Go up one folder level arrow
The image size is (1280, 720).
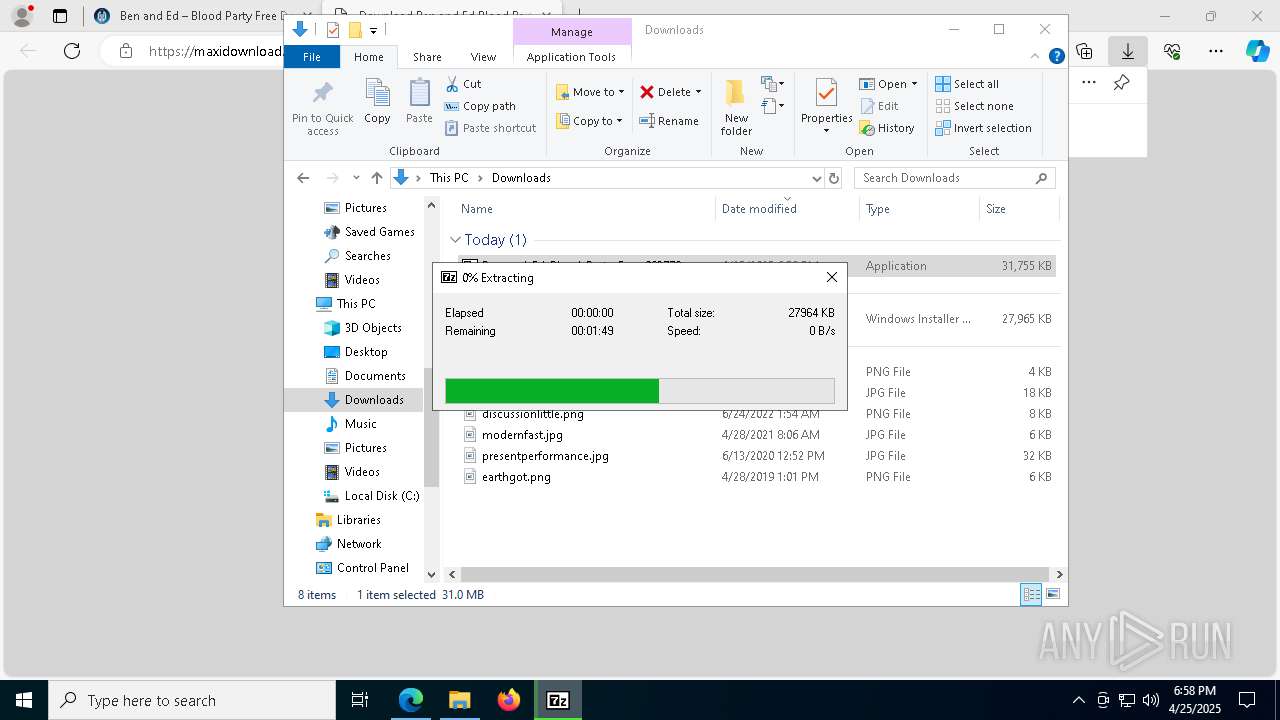click(376, 178)
